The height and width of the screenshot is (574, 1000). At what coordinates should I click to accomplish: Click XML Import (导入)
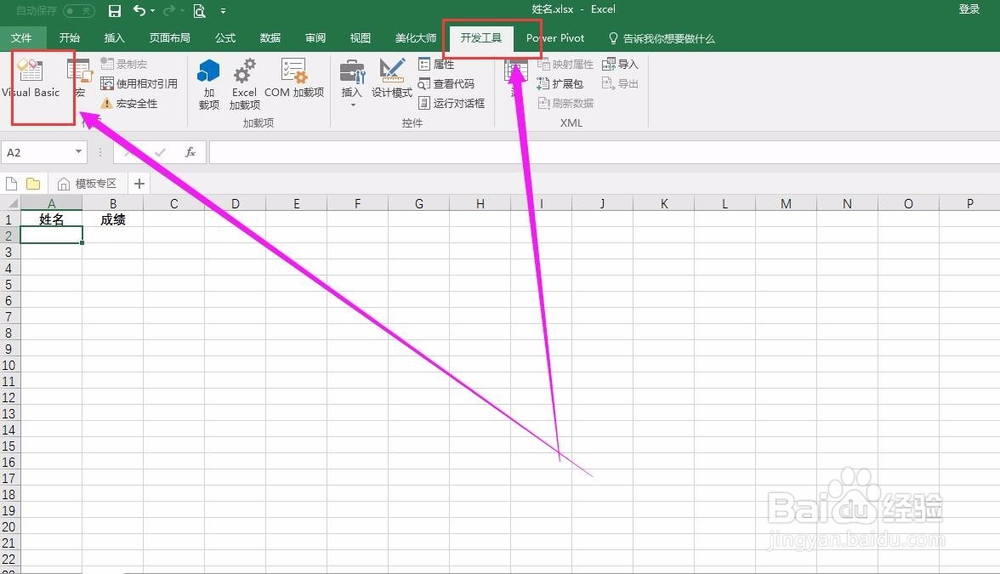click(x=620, y=64)
